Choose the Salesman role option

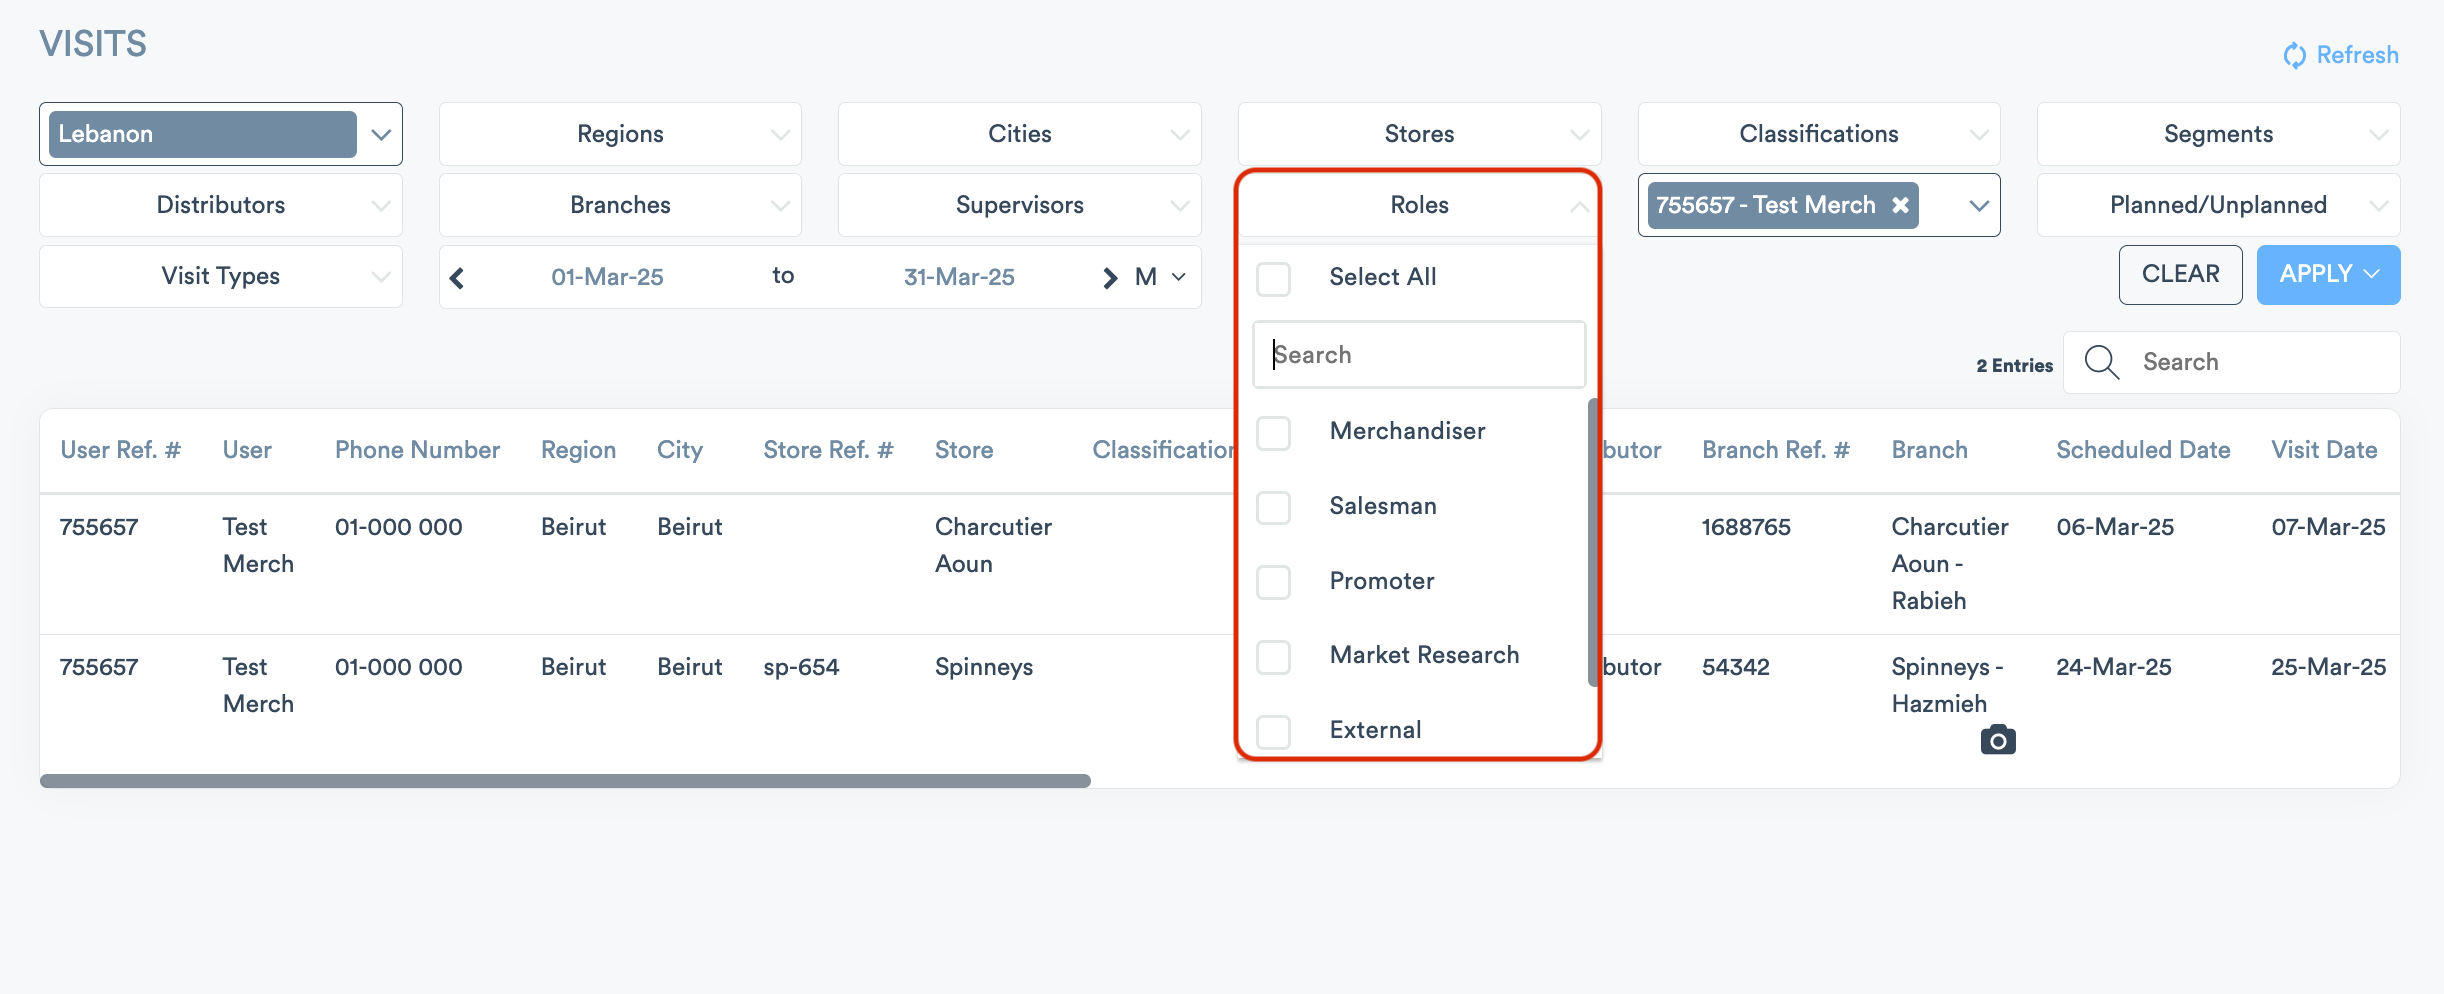tap(1382, 506)
